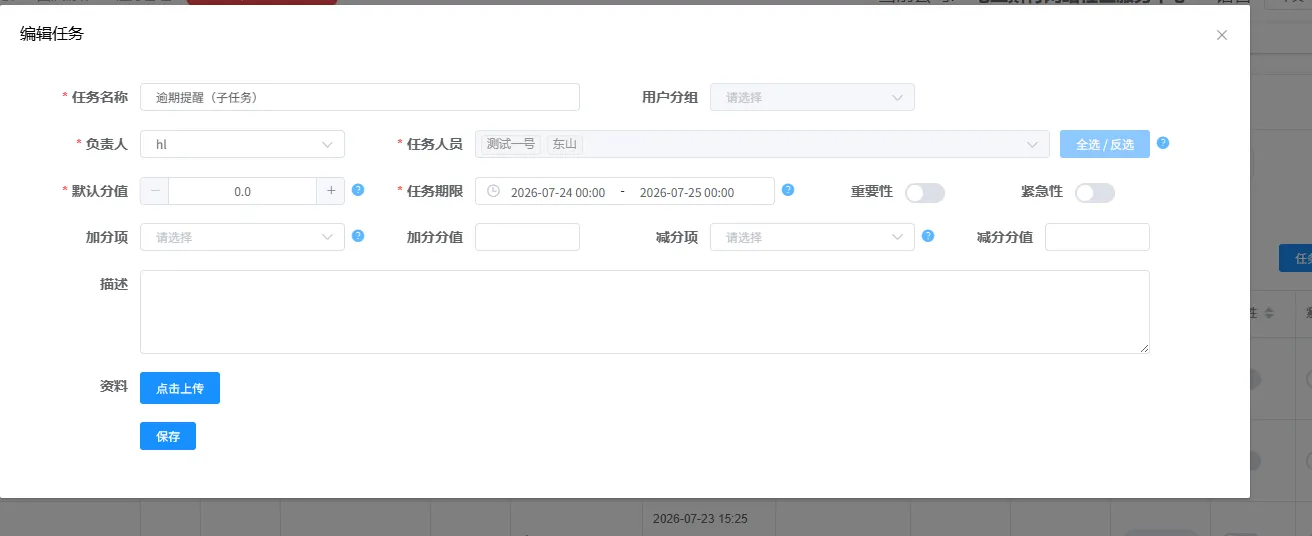Toggle the 紧急性 switch

(1095, 193)
